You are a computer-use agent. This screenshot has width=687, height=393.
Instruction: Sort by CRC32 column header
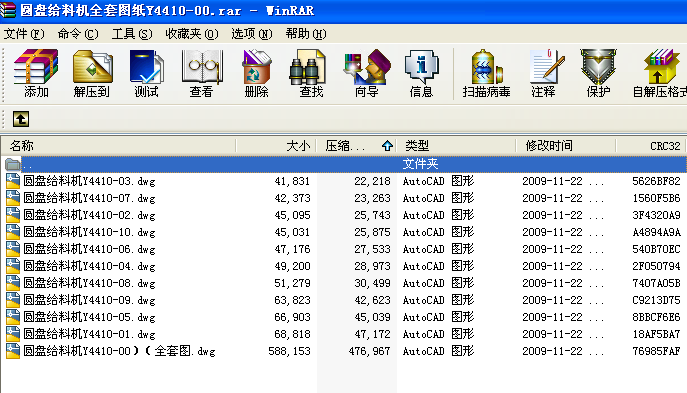click(651, 145)
